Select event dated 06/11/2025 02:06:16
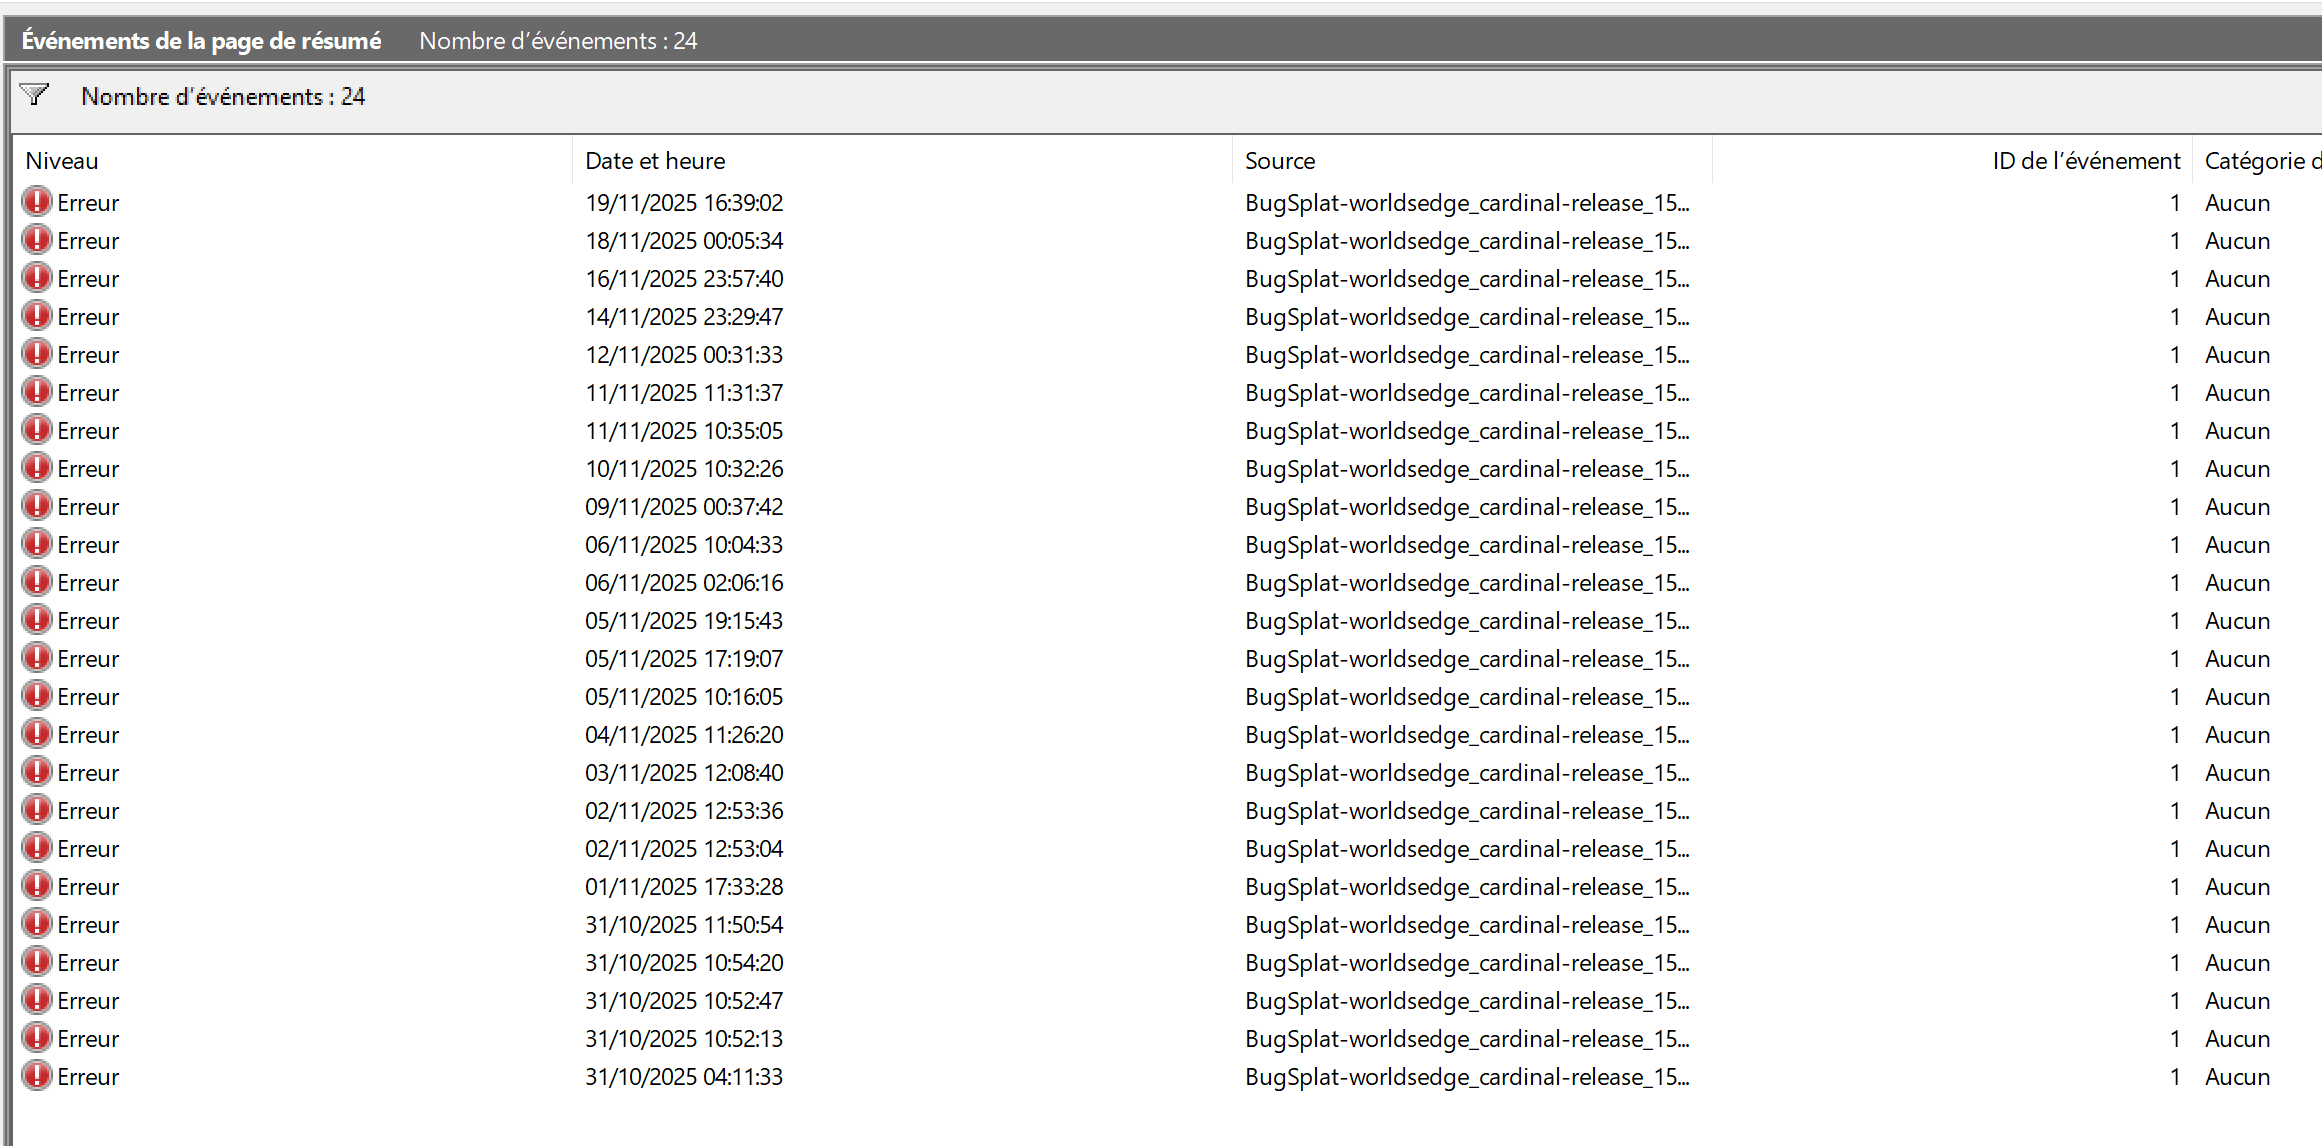 click(x=684, y=583)
